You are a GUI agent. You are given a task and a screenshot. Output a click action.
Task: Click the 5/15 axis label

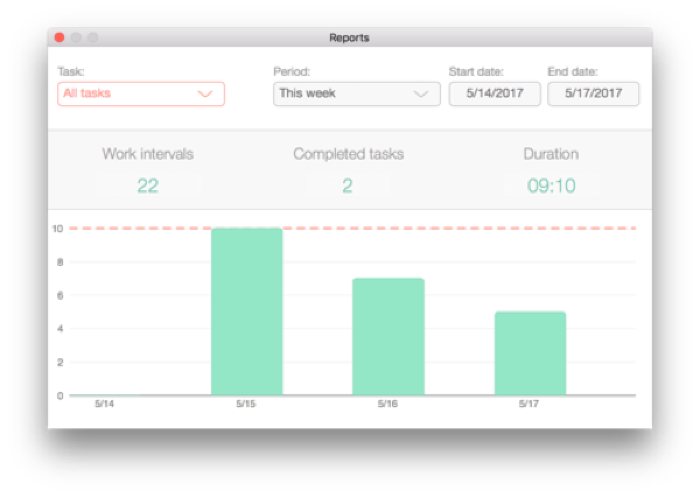246,404
